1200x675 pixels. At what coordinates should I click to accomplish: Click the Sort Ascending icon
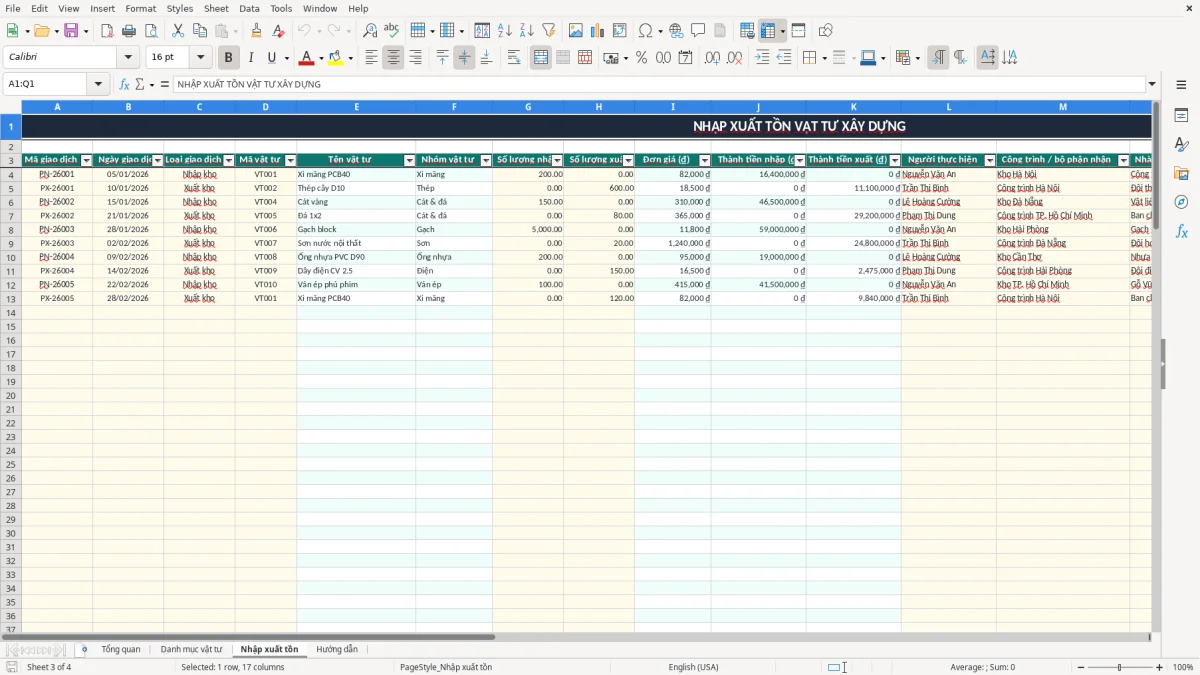pos(505,31)
